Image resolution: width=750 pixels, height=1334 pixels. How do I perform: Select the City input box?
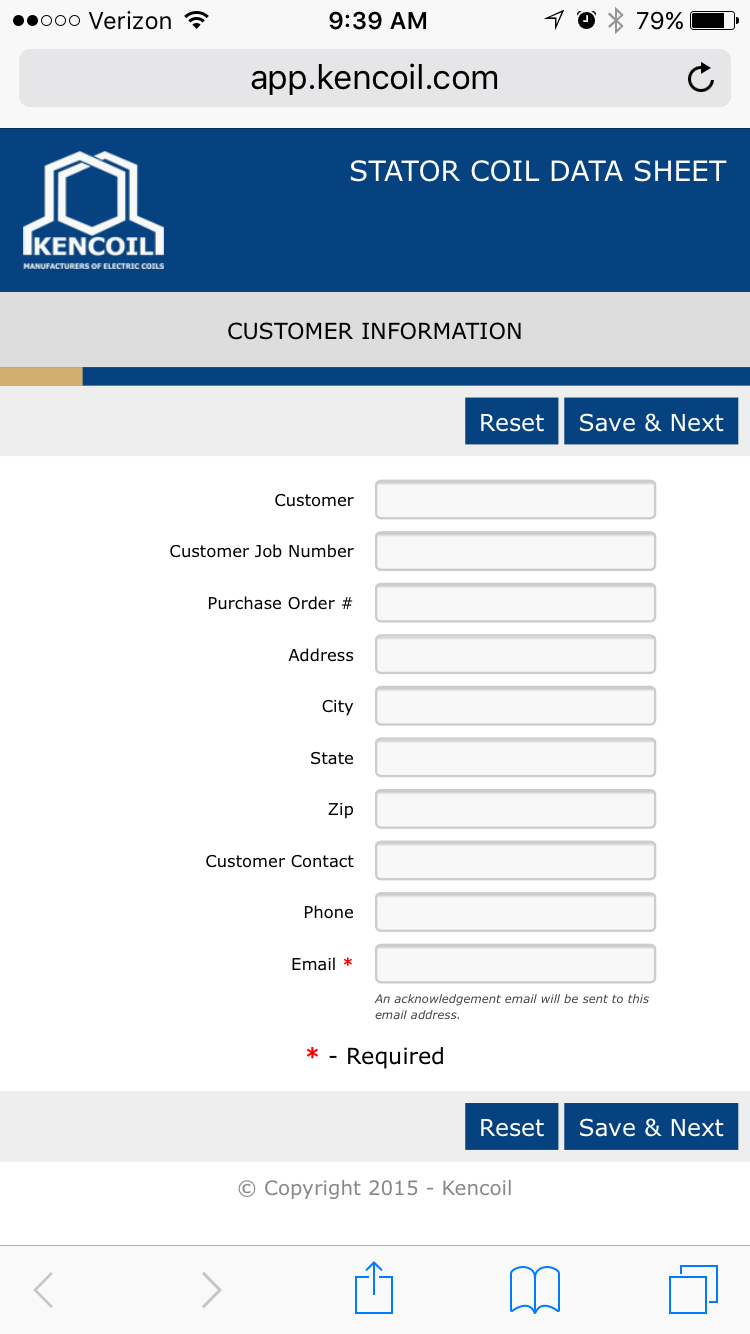point(515,706)
